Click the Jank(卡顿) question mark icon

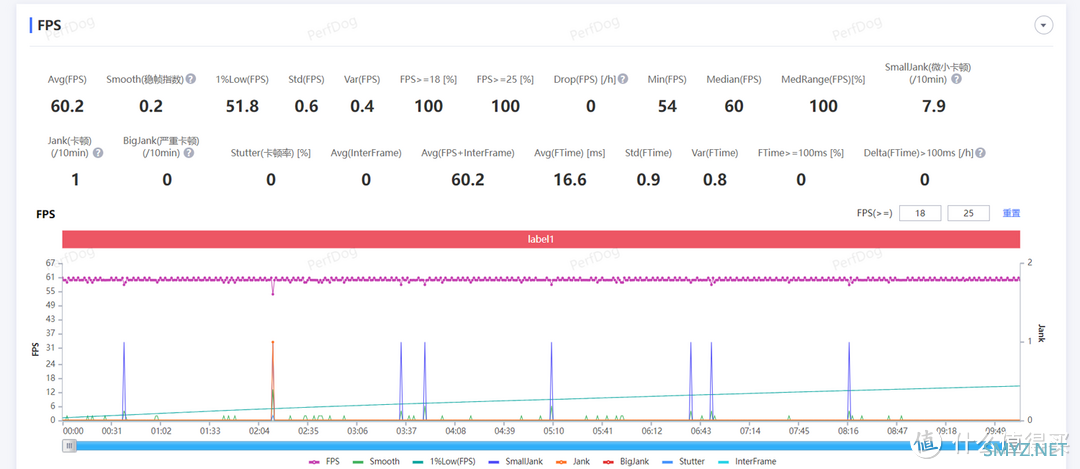[x=98, y=153]
